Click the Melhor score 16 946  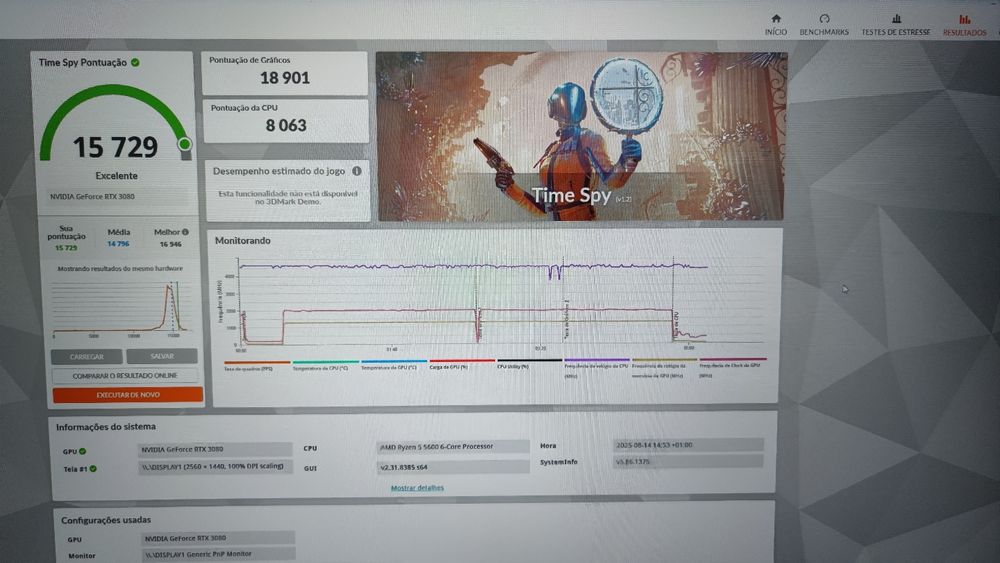(170, 244)
